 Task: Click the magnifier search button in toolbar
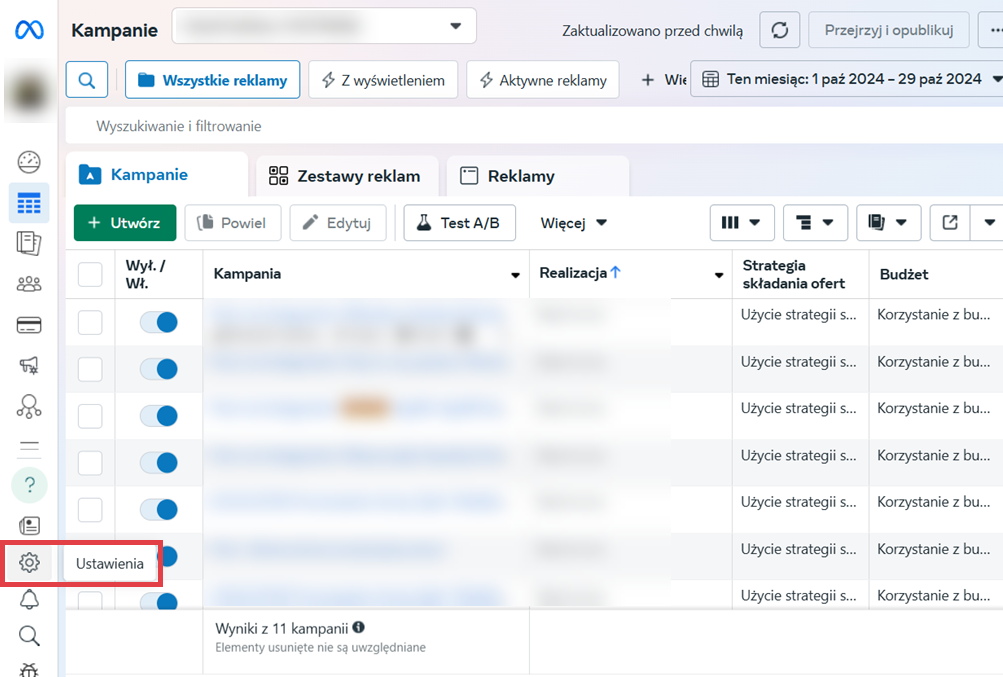[87, 80]
